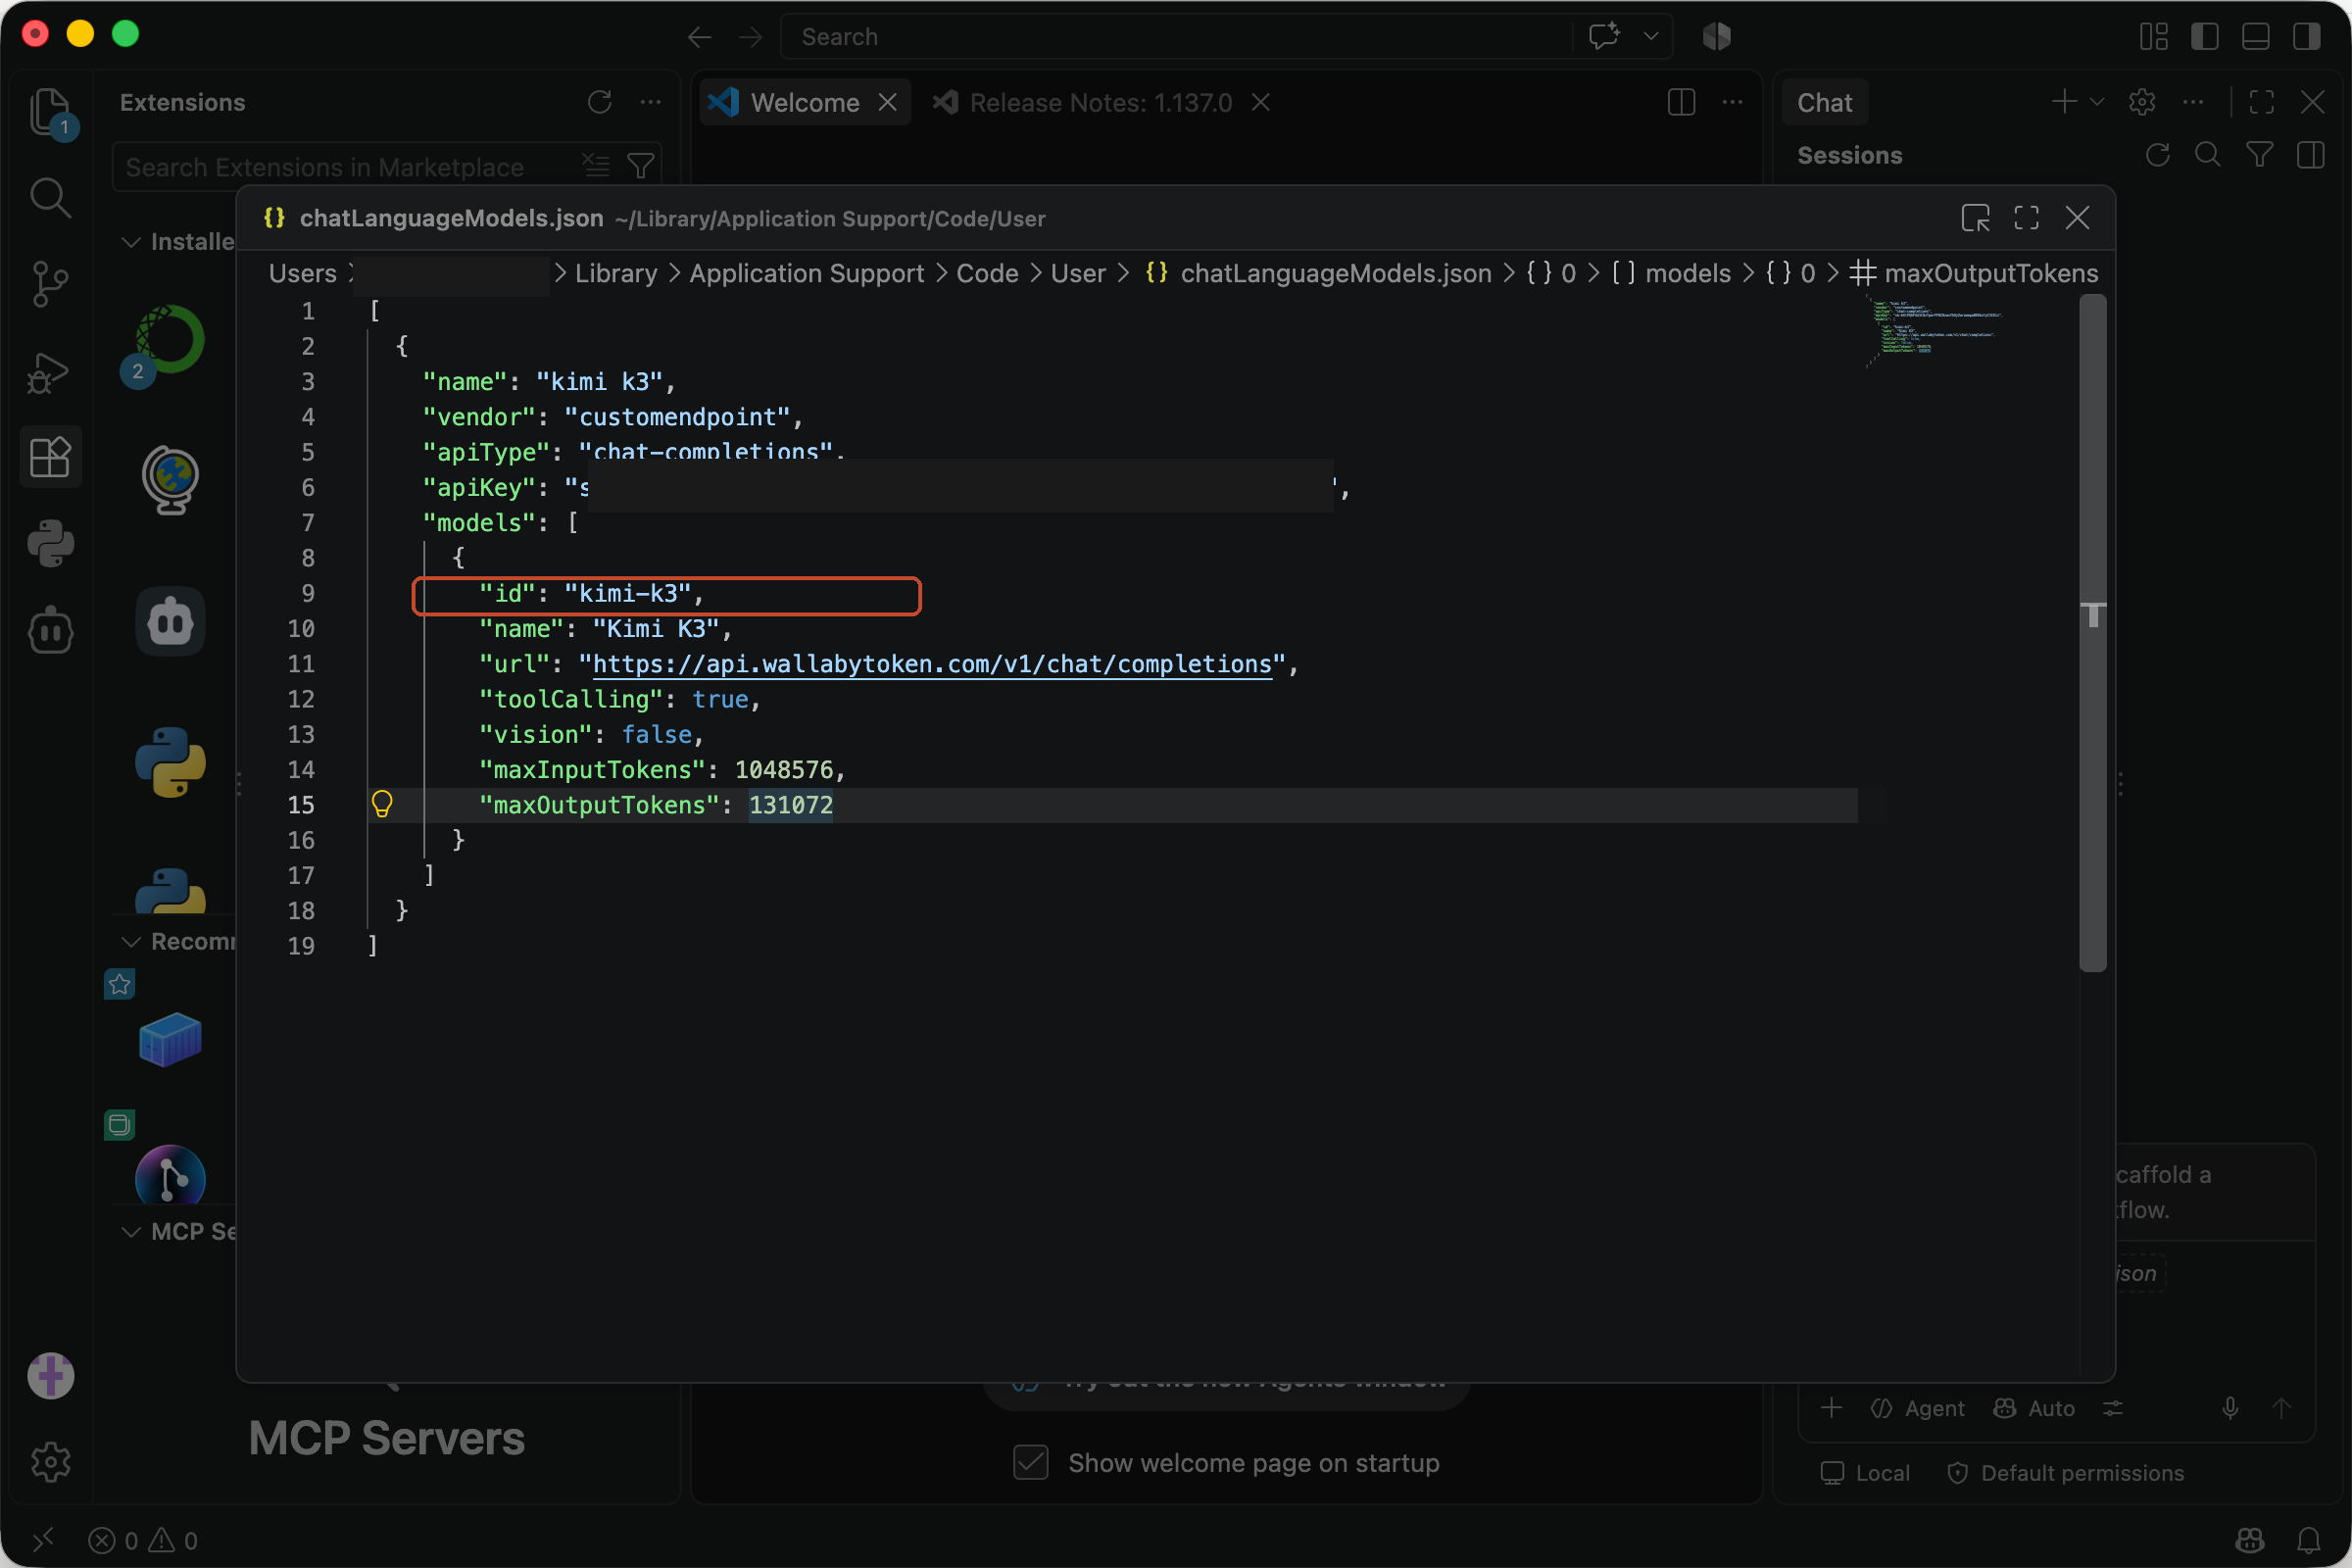Toggle the secondary side bar layout button
This screenshot has height=1568, width=2352.
pos(2307,37)
